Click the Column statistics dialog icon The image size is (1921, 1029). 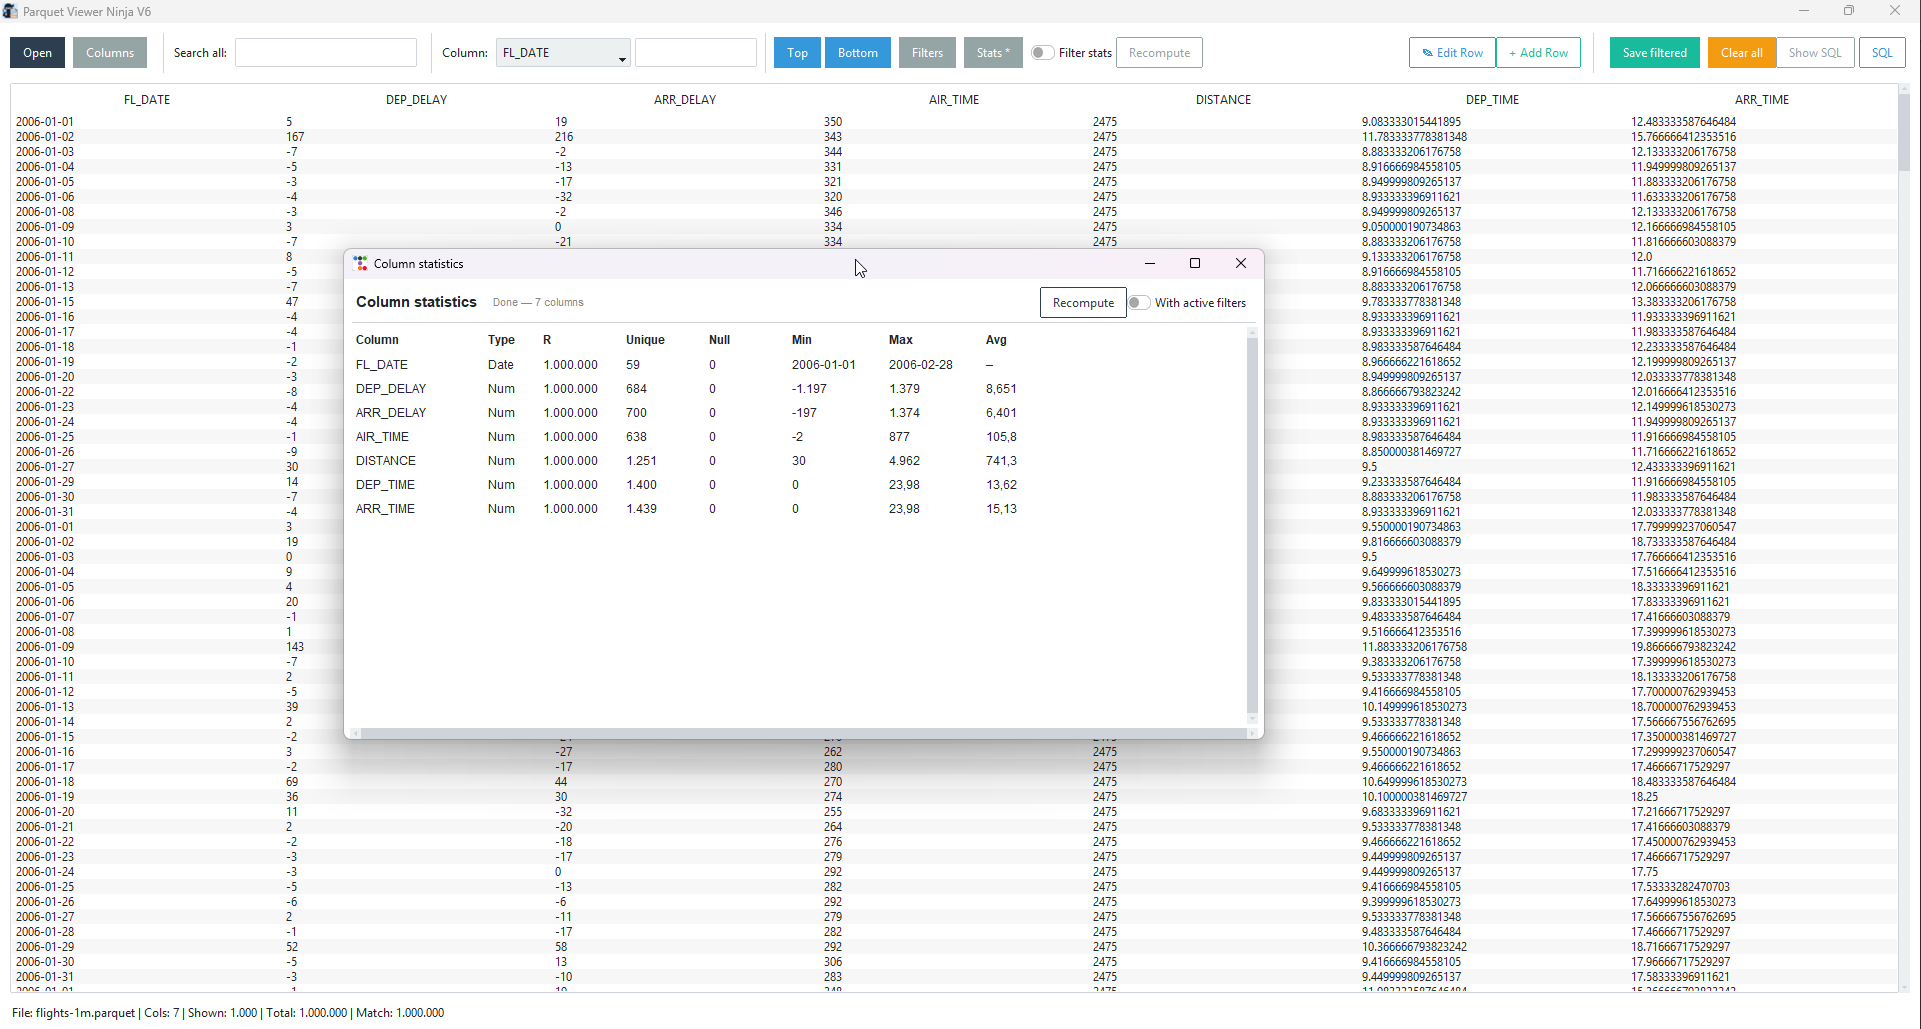point(361,264)
